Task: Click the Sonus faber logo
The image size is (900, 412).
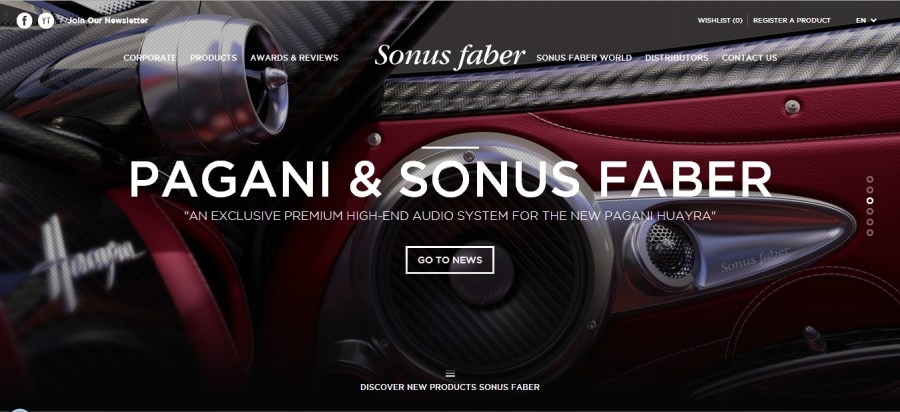Action: [x=449, y=56]
